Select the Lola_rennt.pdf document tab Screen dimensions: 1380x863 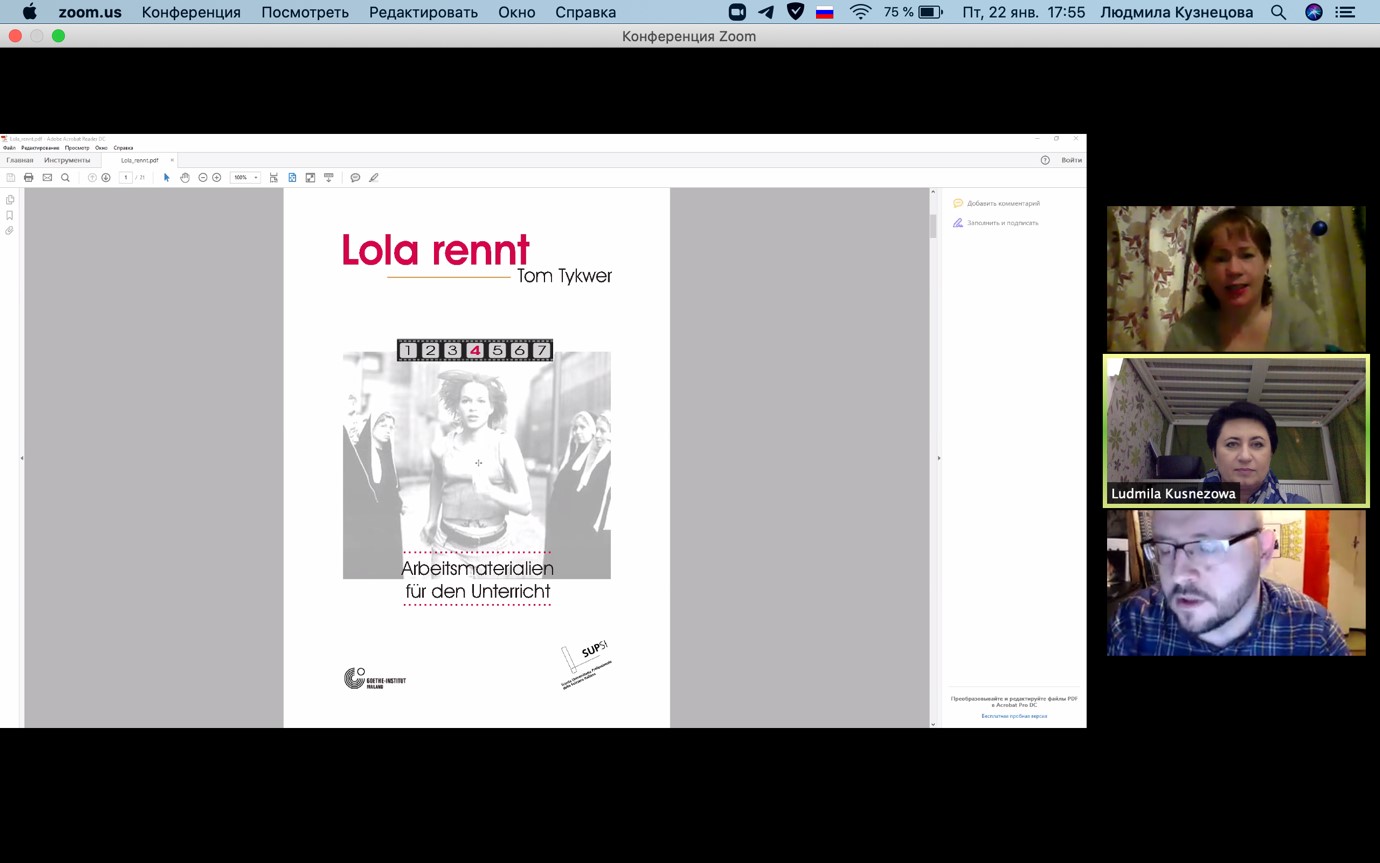[139, 160]
